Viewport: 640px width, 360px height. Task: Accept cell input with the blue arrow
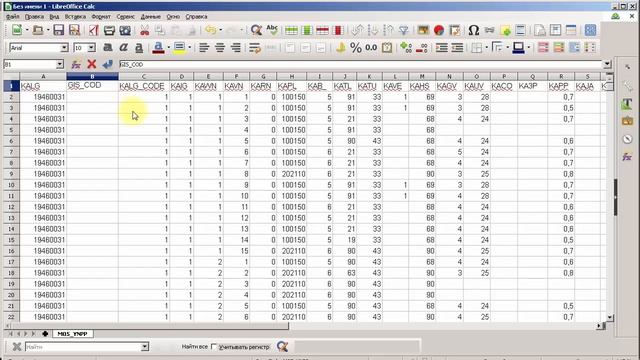coord(108,64)
